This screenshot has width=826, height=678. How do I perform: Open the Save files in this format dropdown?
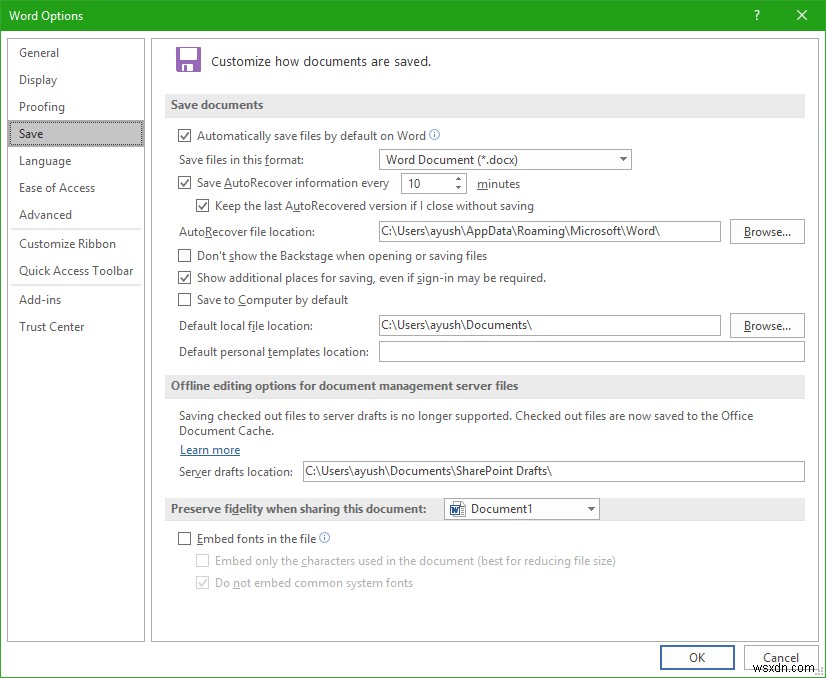point(623,159)
